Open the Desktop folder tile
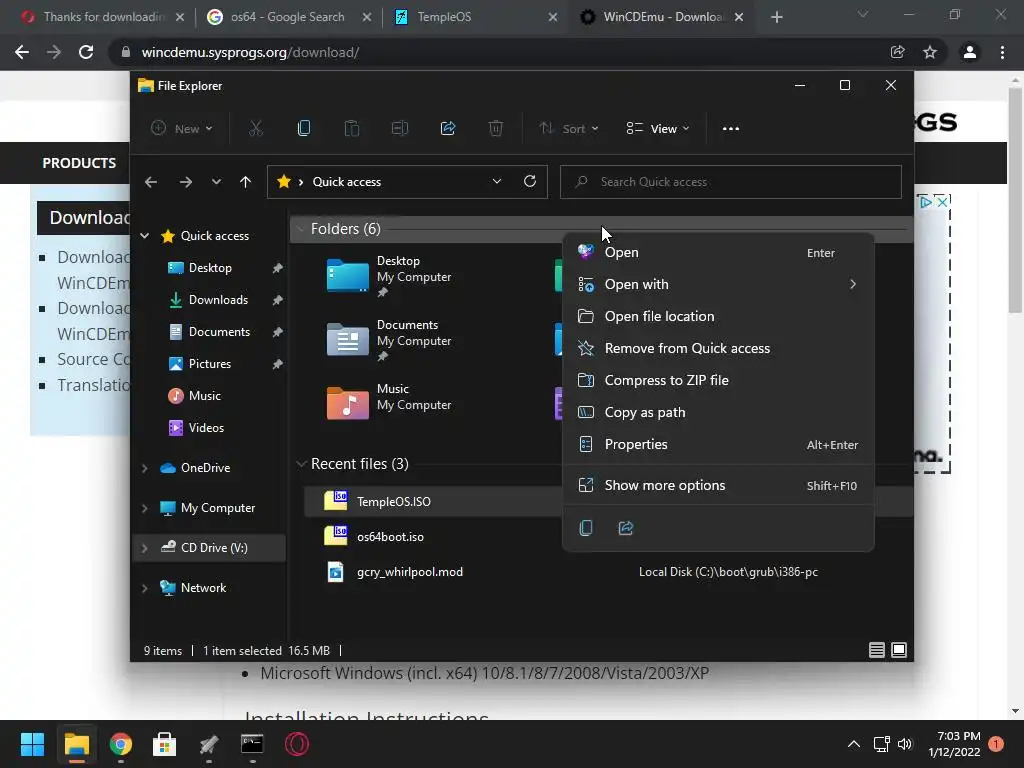Screen dimensions: 1024x768 [x=389, y=276]
